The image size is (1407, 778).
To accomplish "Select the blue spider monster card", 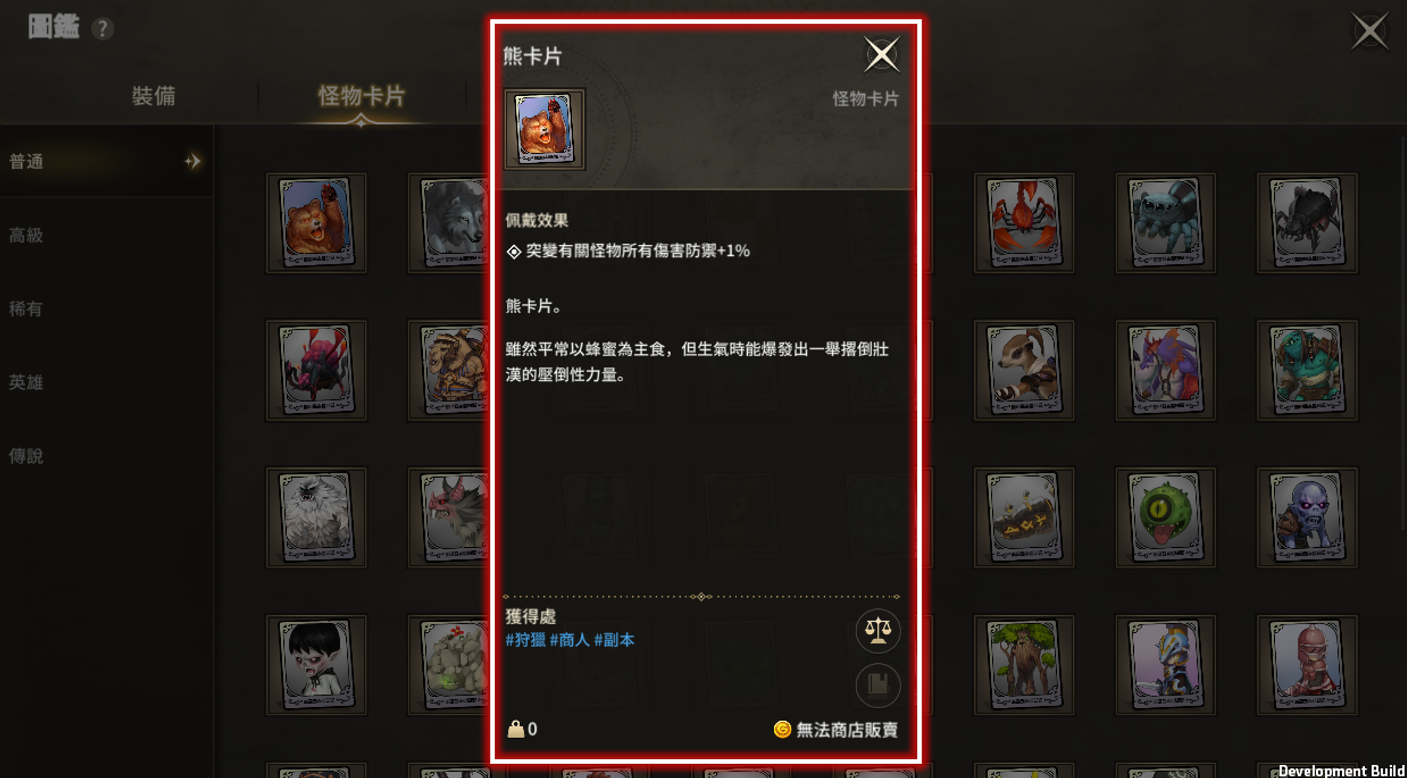I will (1166, 223).
